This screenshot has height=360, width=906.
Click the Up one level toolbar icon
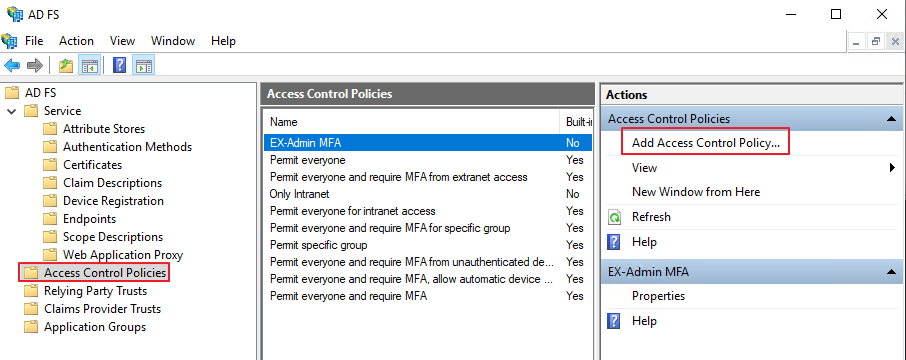(x=66, y=65)
